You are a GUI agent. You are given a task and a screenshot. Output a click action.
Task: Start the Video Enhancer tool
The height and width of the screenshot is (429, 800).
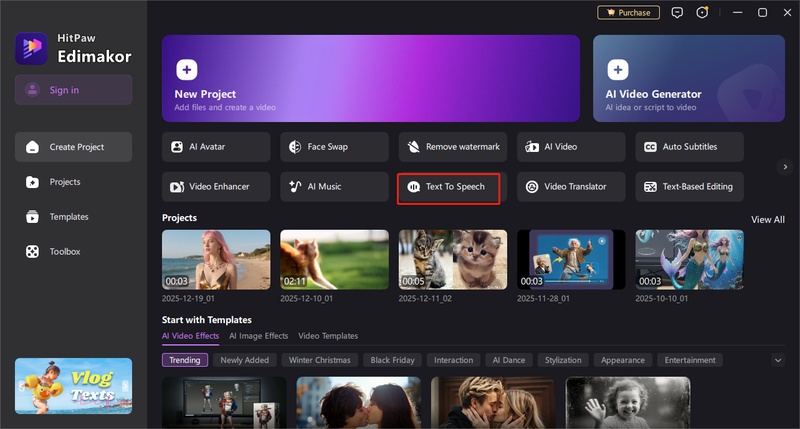(x=216, y=187)
